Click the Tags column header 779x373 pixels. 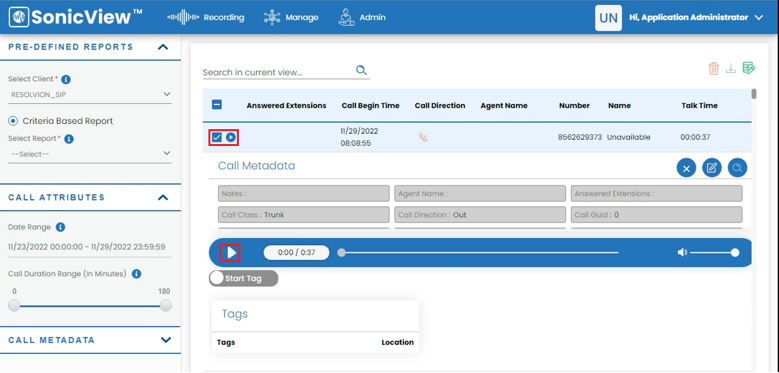tap(226, 342)
